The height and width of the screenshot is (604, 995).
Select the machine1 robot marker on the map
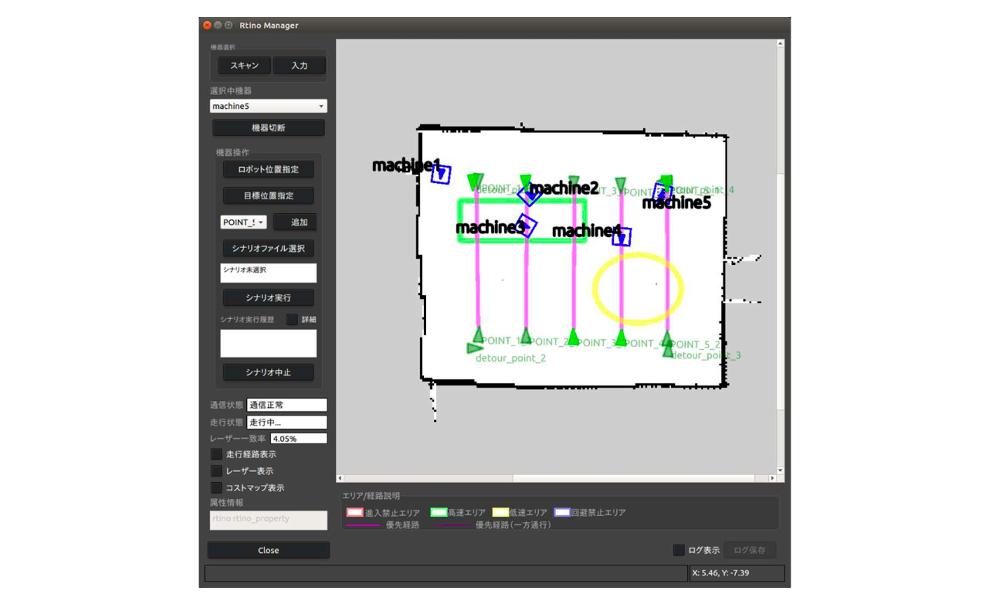tap(441, 174)
